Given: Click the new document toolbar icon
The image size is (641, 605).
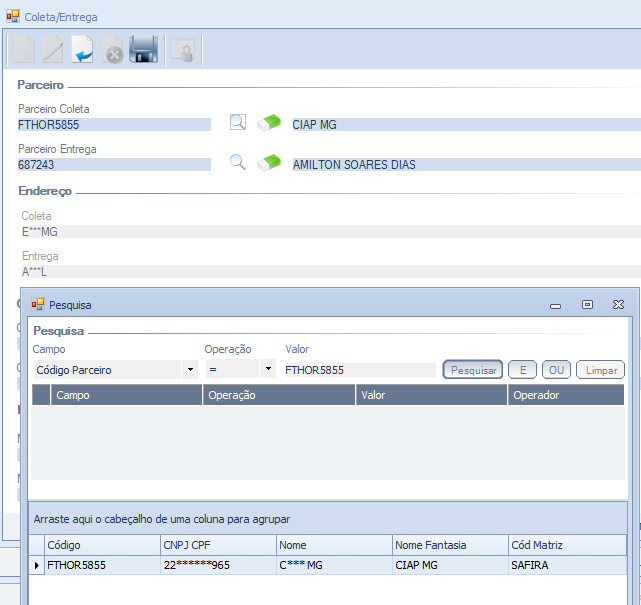Looking at the screenshot, I should pos(21,50).
